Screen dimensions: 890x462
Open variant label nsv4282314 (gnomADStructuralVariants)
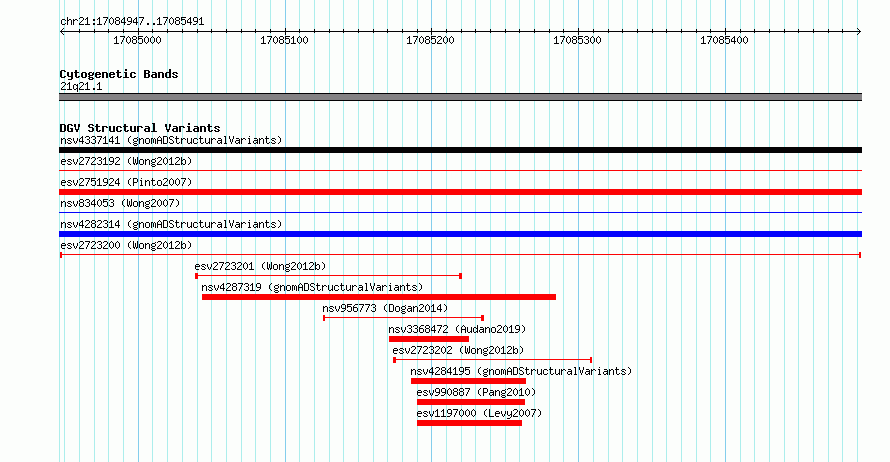point(171,224)
